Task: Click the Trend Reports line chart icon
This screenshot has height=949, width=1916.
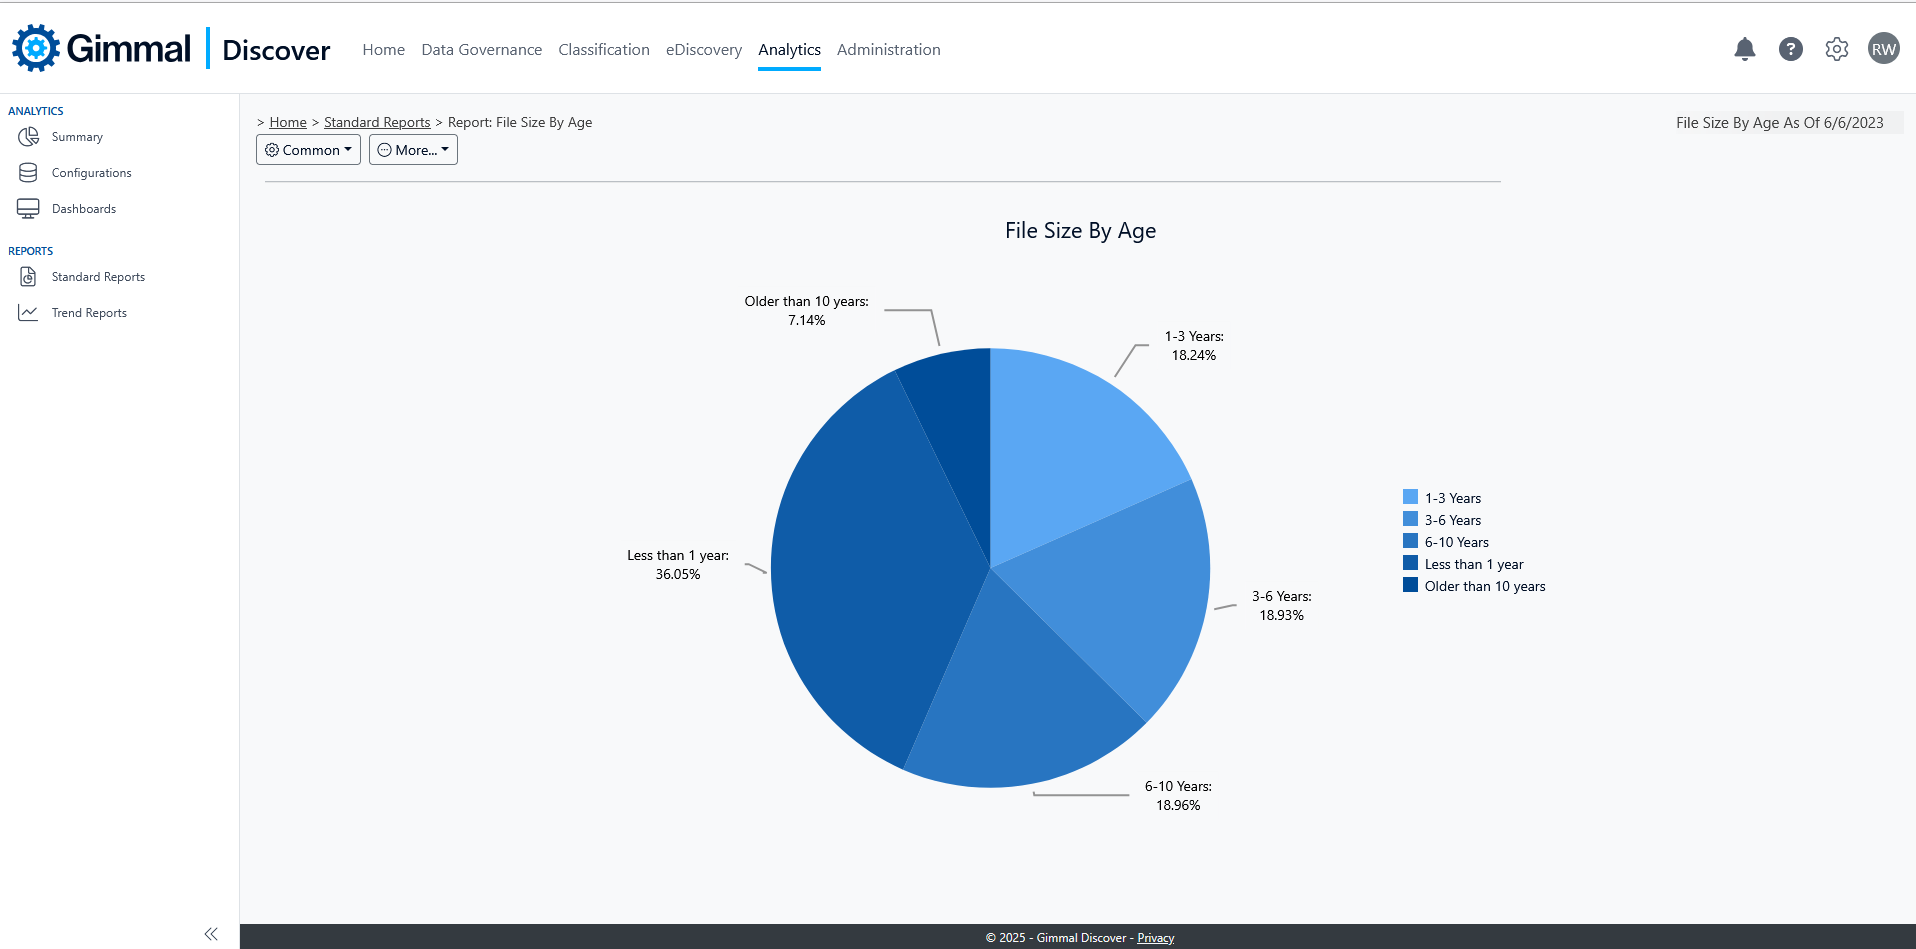Action: [x=28, y=313]
